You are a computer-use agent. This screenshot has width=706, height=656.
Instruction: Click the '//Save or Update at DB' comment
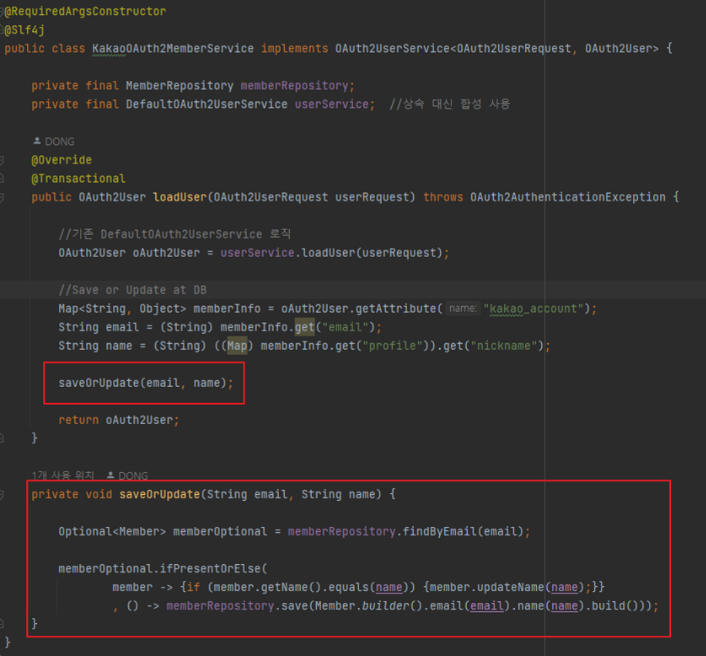pos(132,290)
